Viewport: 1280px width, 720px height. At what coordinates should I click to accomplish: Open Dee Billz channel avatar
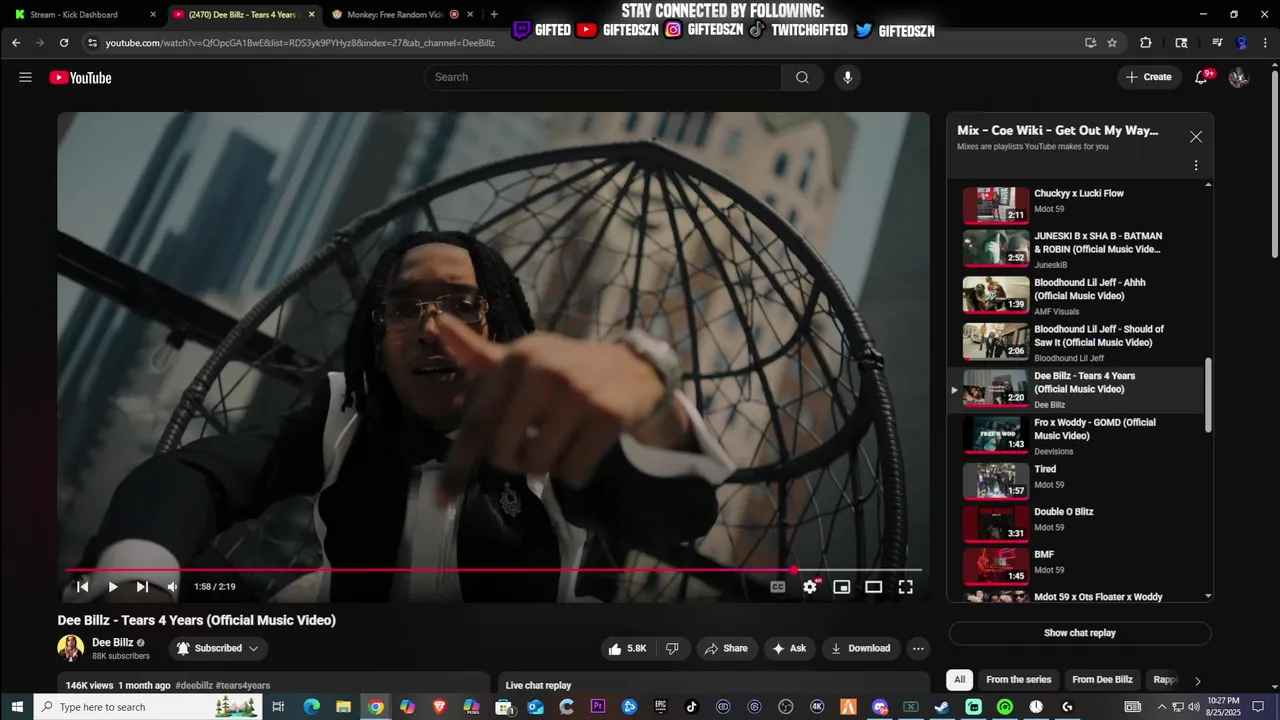click(70, 648)
